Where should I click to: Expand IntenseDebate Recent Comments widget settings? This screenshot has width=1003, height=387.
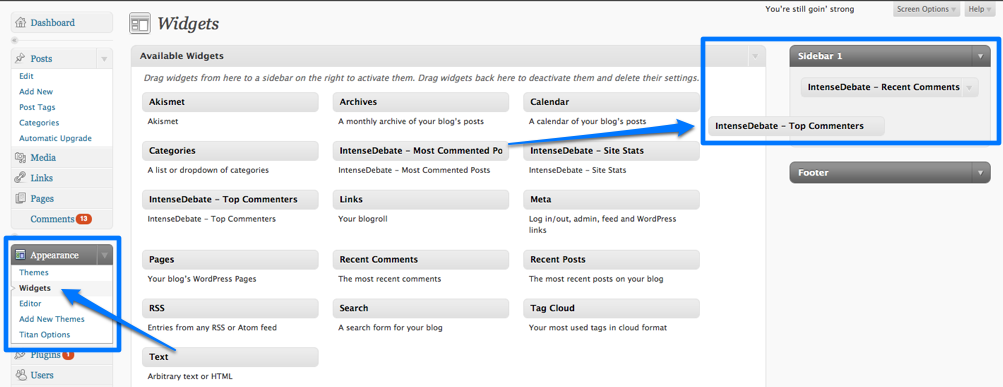tap(969, 88)
